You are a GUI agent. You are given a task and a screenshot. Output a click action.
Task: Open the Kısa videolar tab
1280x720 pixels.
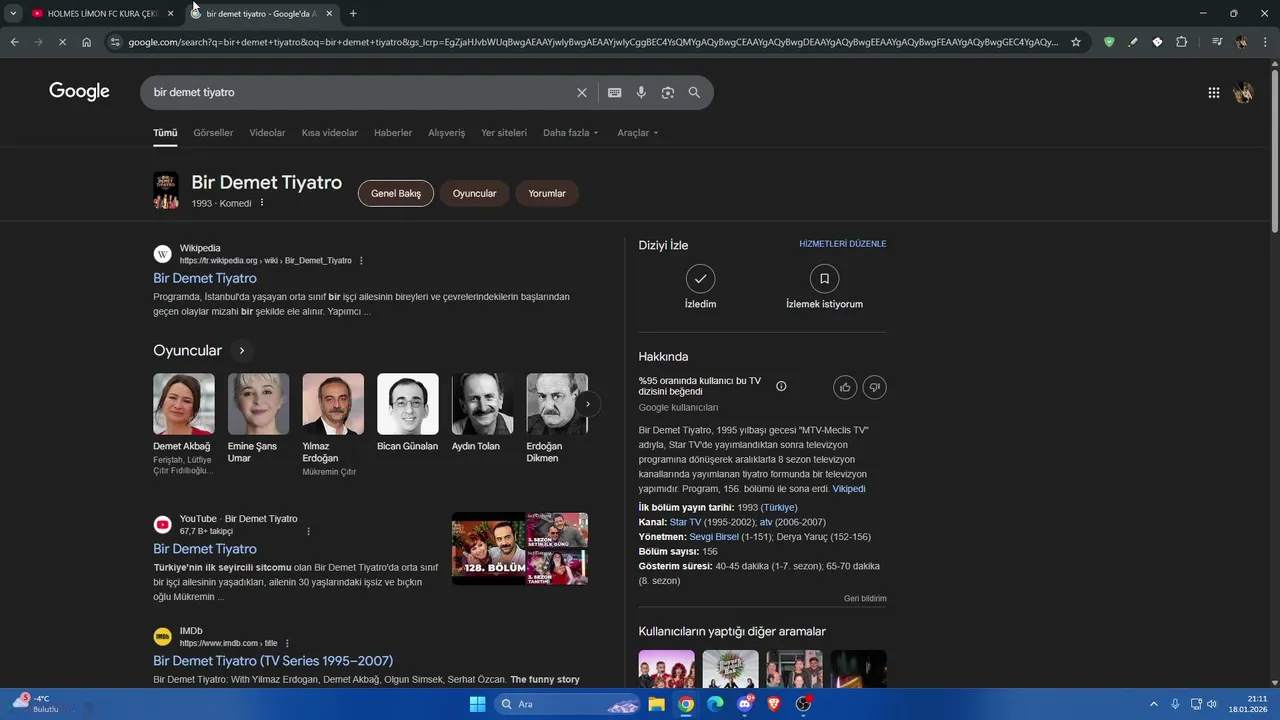point(330,133)
